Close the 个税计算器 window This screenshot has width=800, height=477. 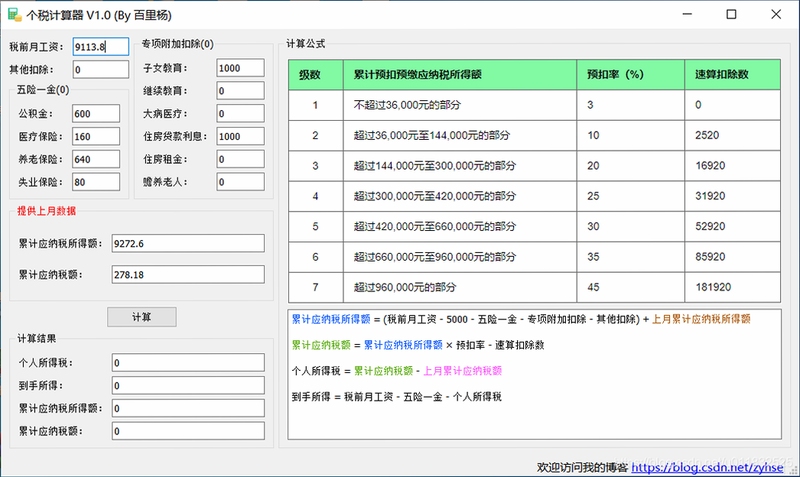(776, 14)
